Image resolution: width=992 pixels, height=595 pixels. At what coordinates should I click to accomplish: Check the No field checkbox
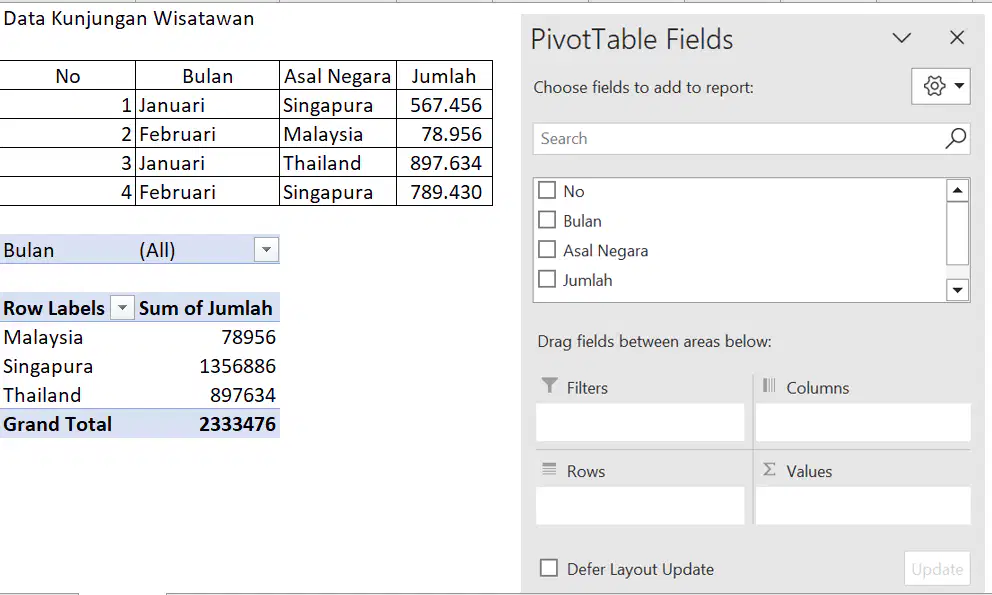[x=547, y=191]
